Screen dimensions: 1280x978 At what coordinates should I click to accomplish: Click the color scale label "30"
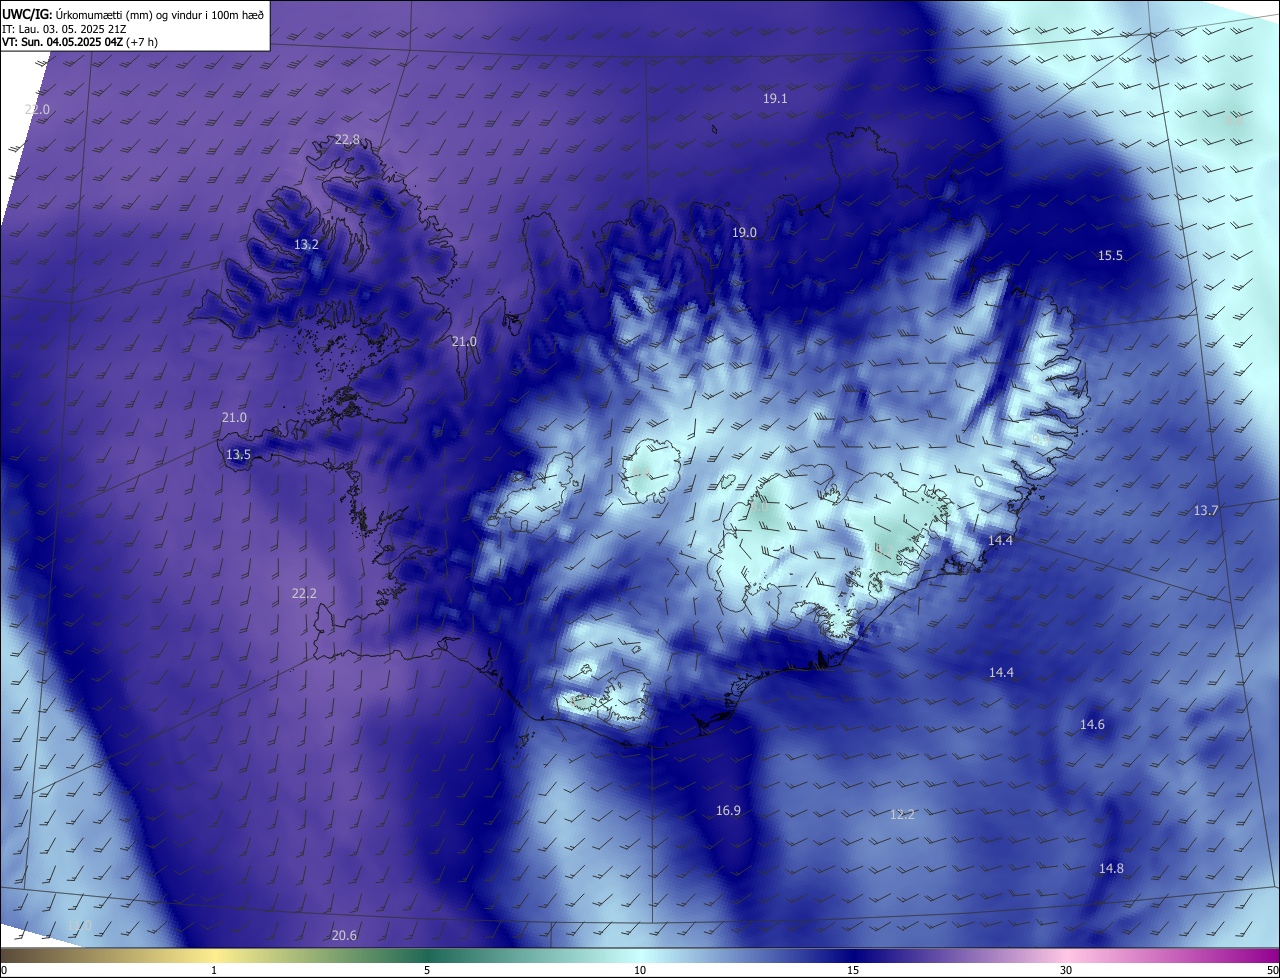tap(1066, 970)
